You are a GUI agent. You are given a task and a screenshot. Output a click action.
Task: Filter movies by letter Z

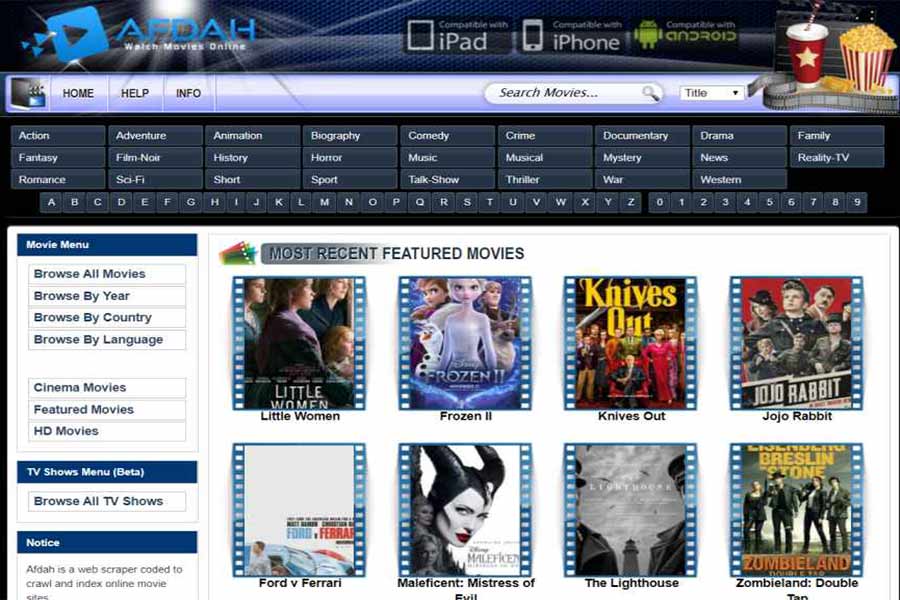(x=631, y=202)
